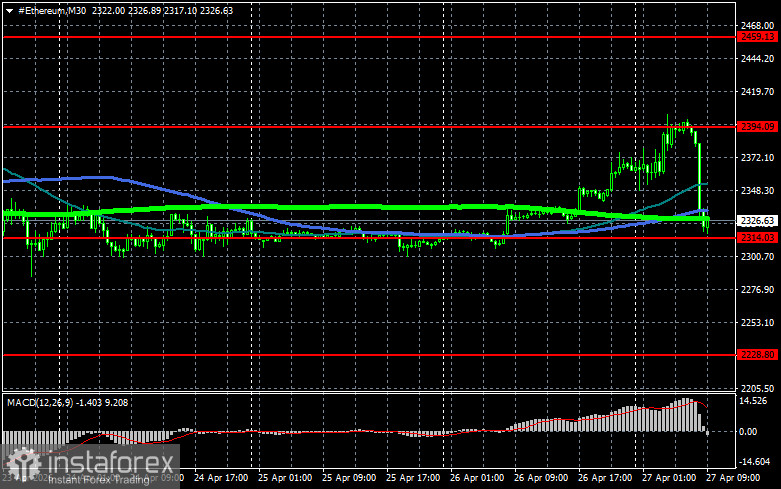Click the 2228.80 support level label
The image size is (781, 489).
click(757, 355)
